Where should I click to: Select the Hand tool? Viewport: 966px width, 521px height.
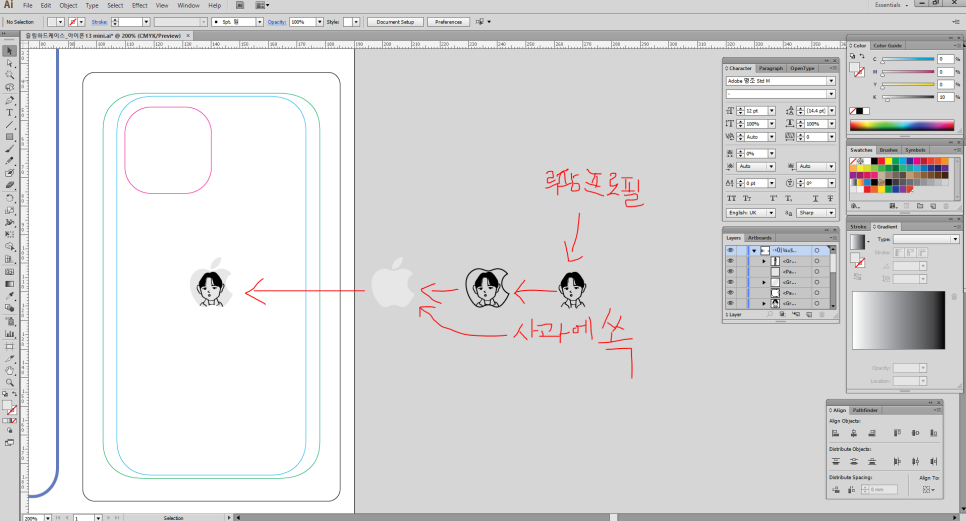pyautogui.click(x=9, y=371)
